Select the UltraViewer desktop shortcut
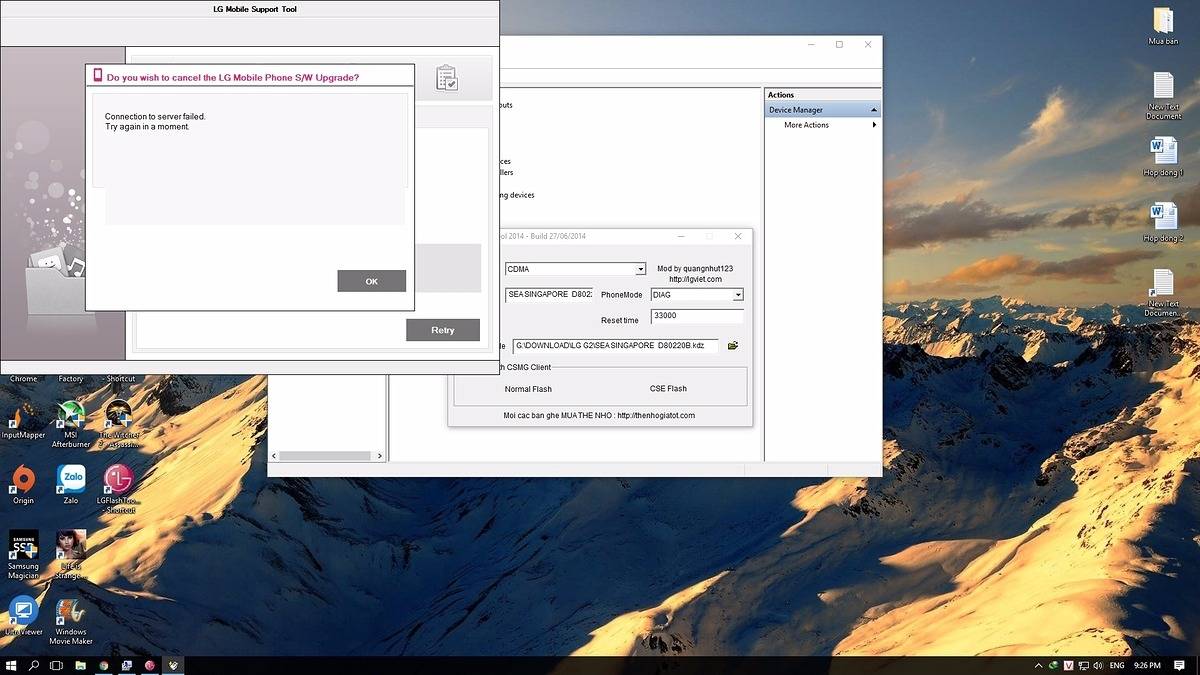1200x675 pixels. [x=23, y=616]
